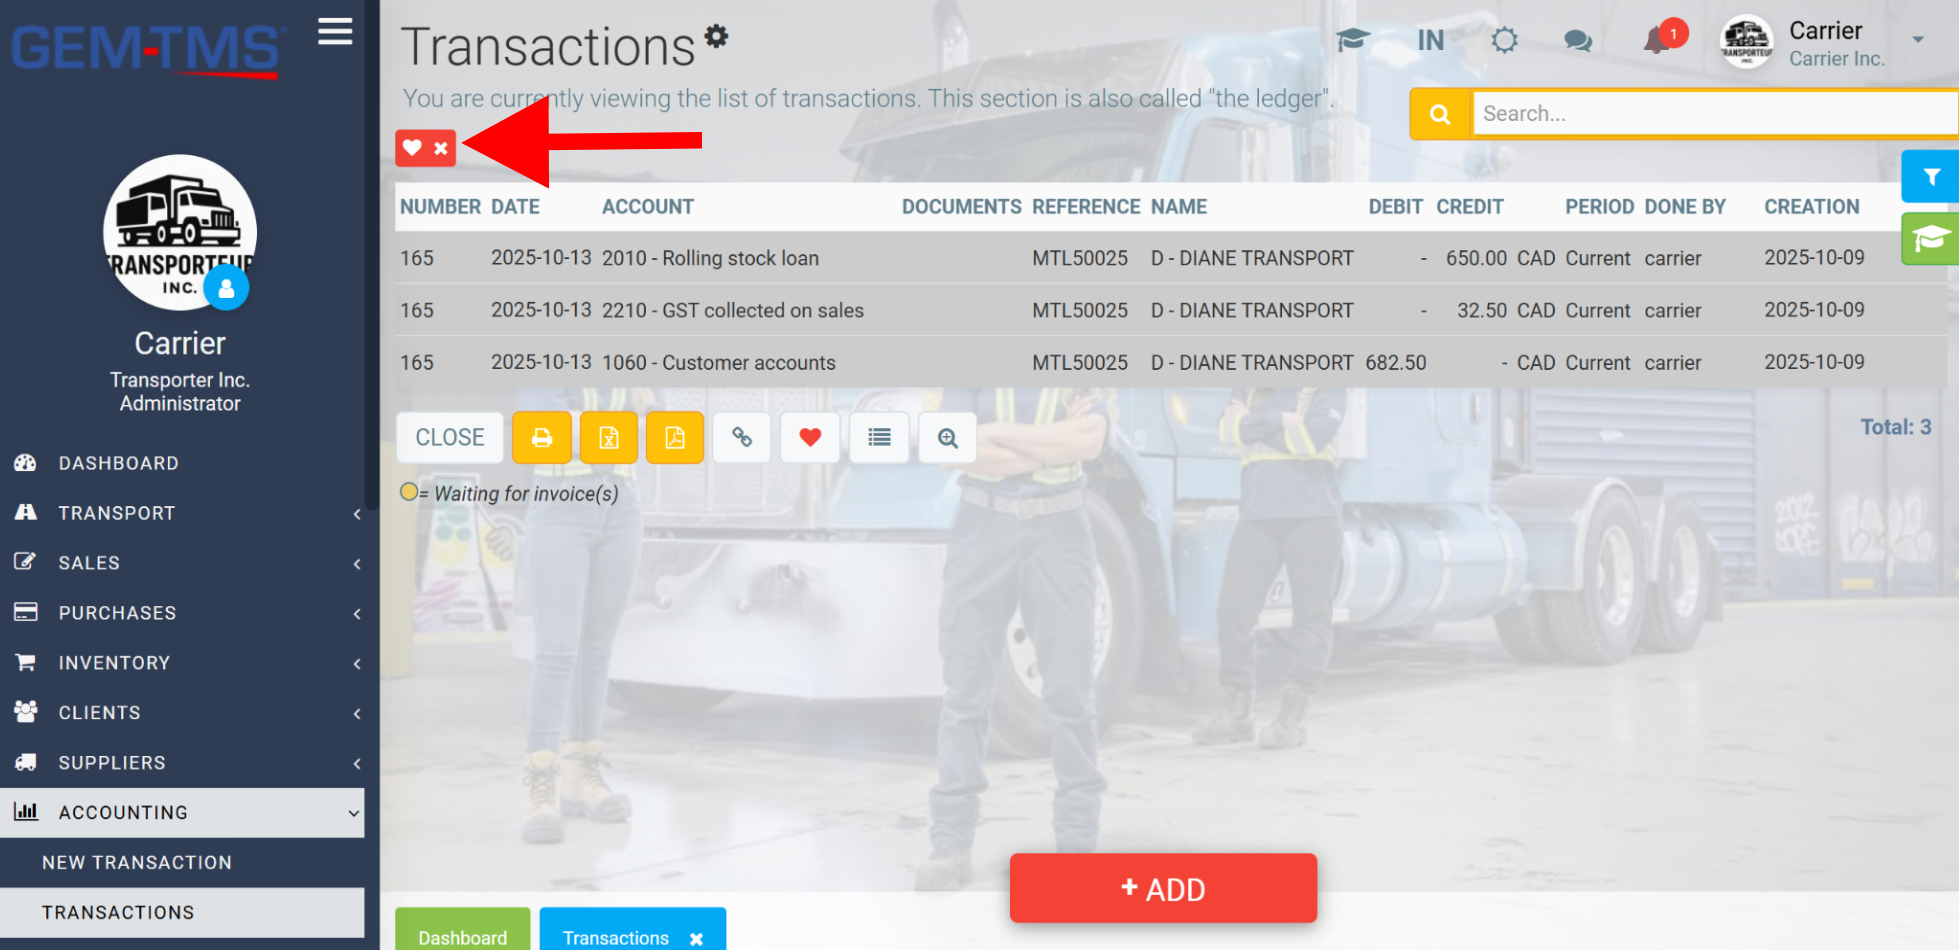Viewport: 1959px width, 952px height.
Task: Click the list view icon button
Action: point(879,438)
